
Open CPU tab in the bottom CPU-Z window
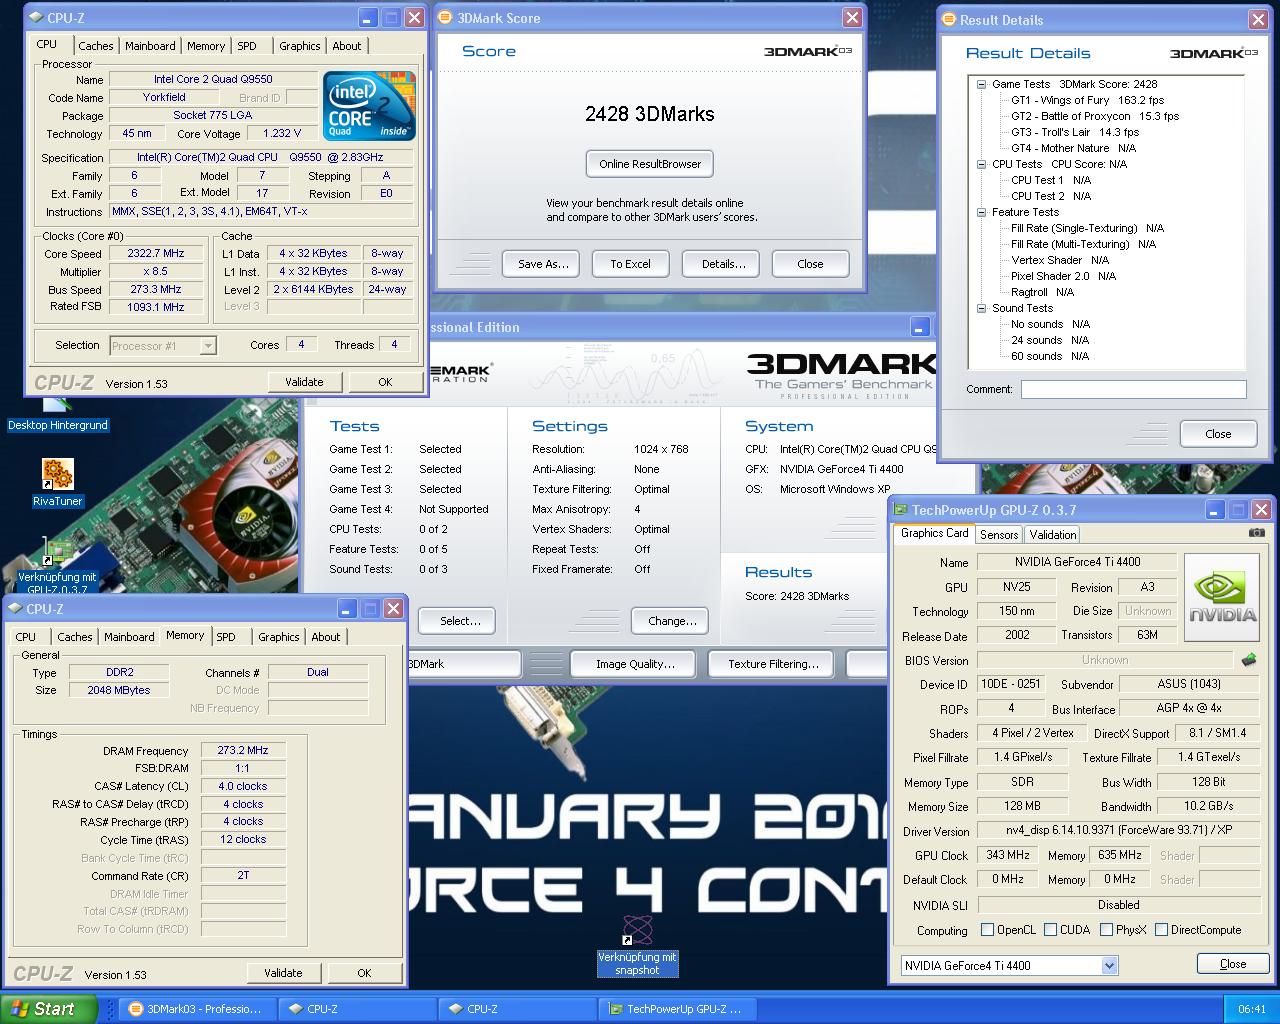[x=26, y=637]
